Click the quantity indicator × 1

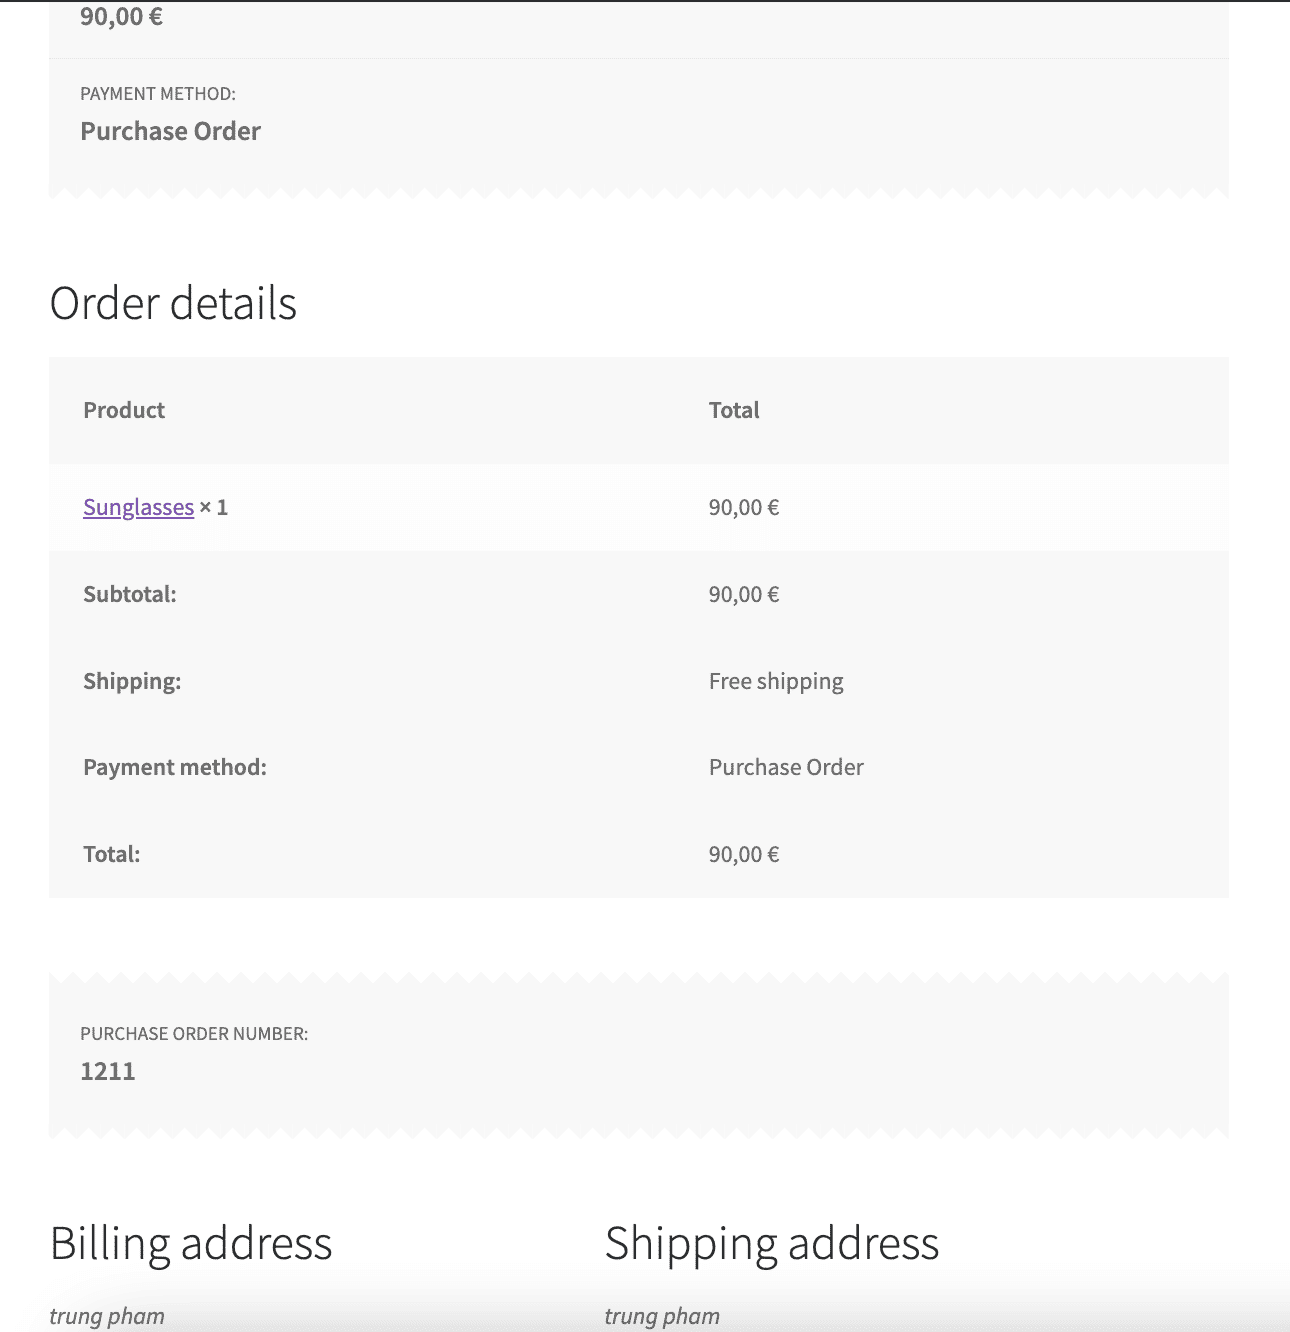tap(215, 507)
